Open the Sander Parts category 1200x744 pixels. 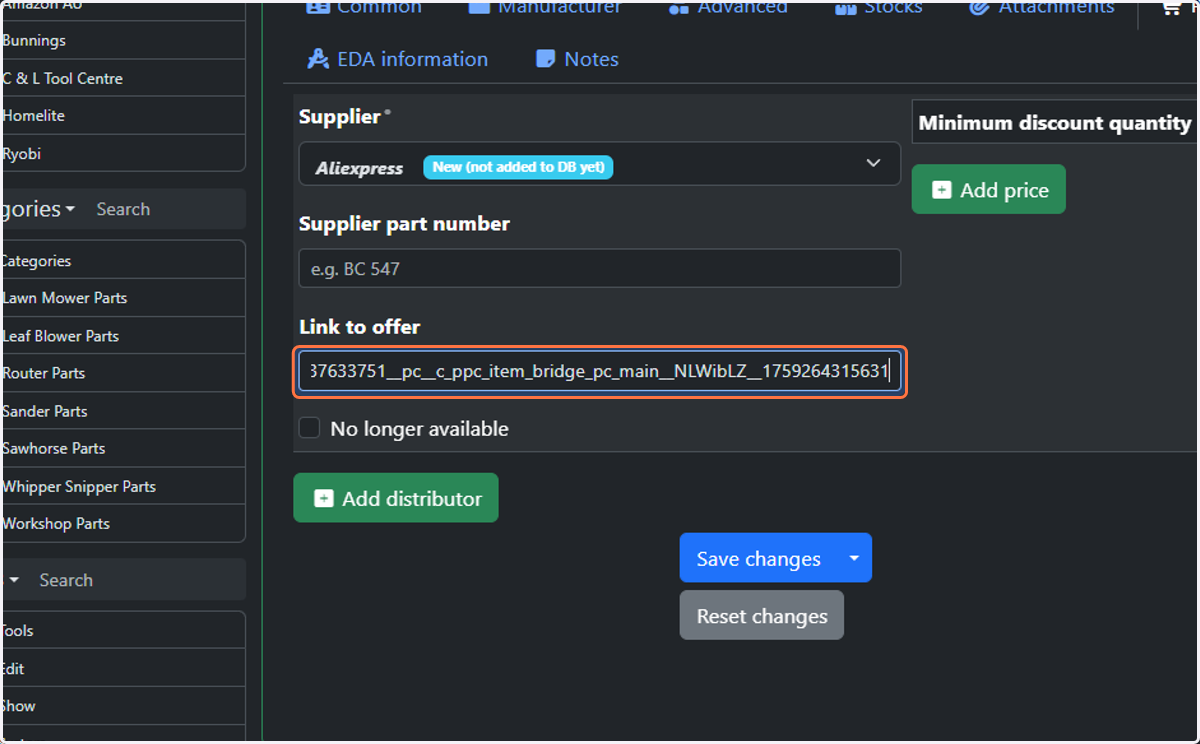coord(122,411)
